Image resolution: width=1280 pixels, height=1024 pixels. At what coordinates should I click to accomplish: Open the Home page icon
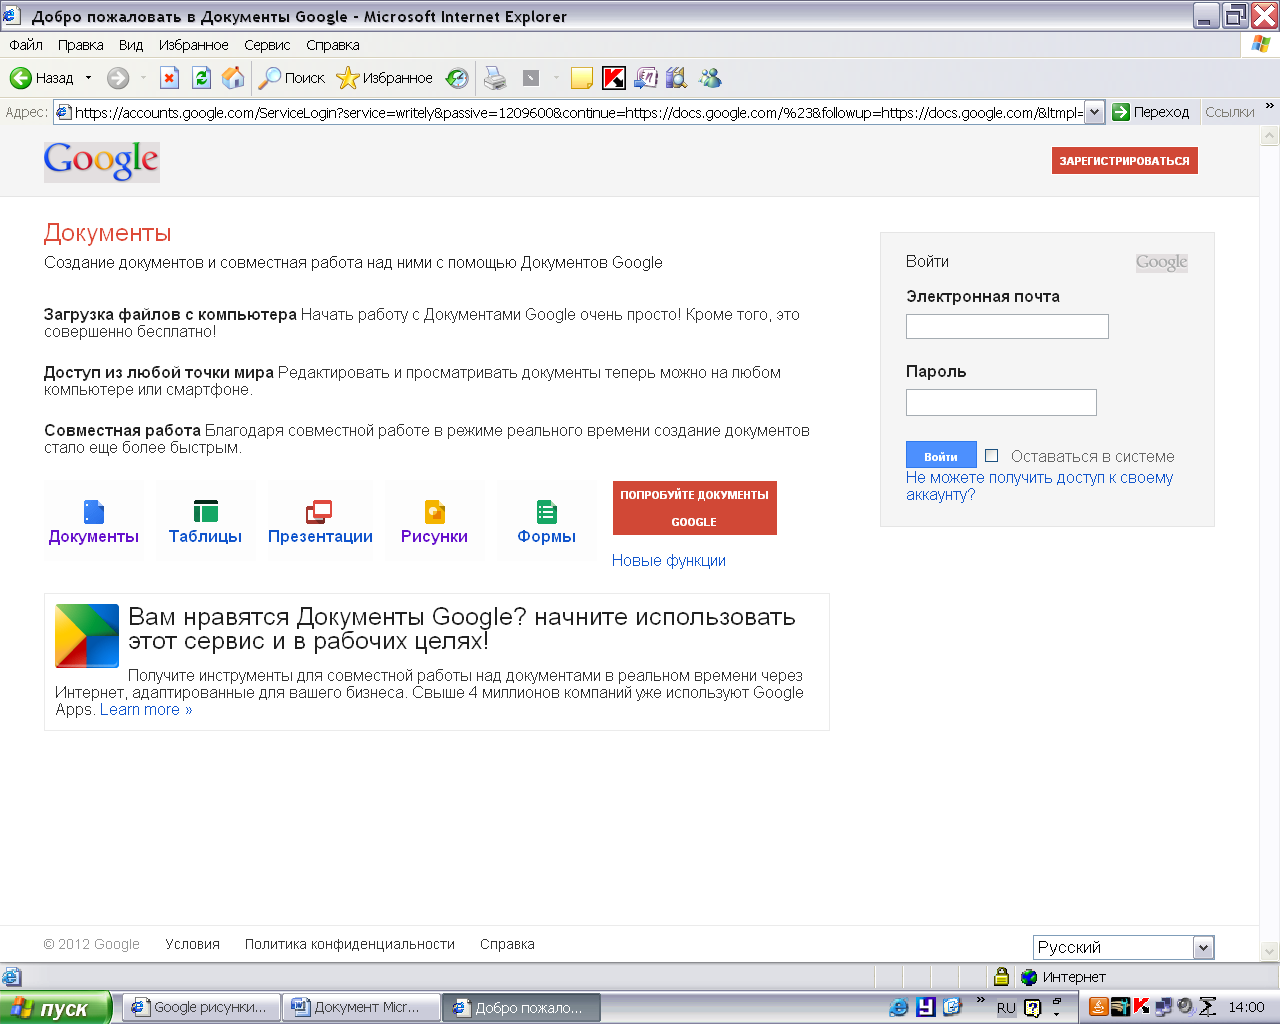tap(233, 78)
